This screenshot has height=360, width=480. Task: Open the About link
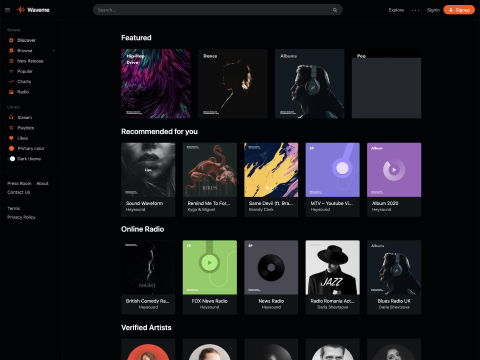click(x=42, y=183)
